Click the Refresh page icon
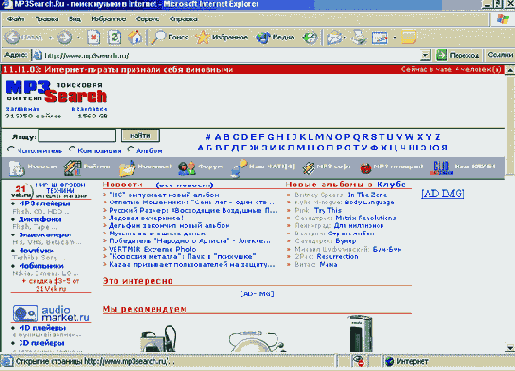Viewport: 515px width, 371px height. [x=114, y=37]
